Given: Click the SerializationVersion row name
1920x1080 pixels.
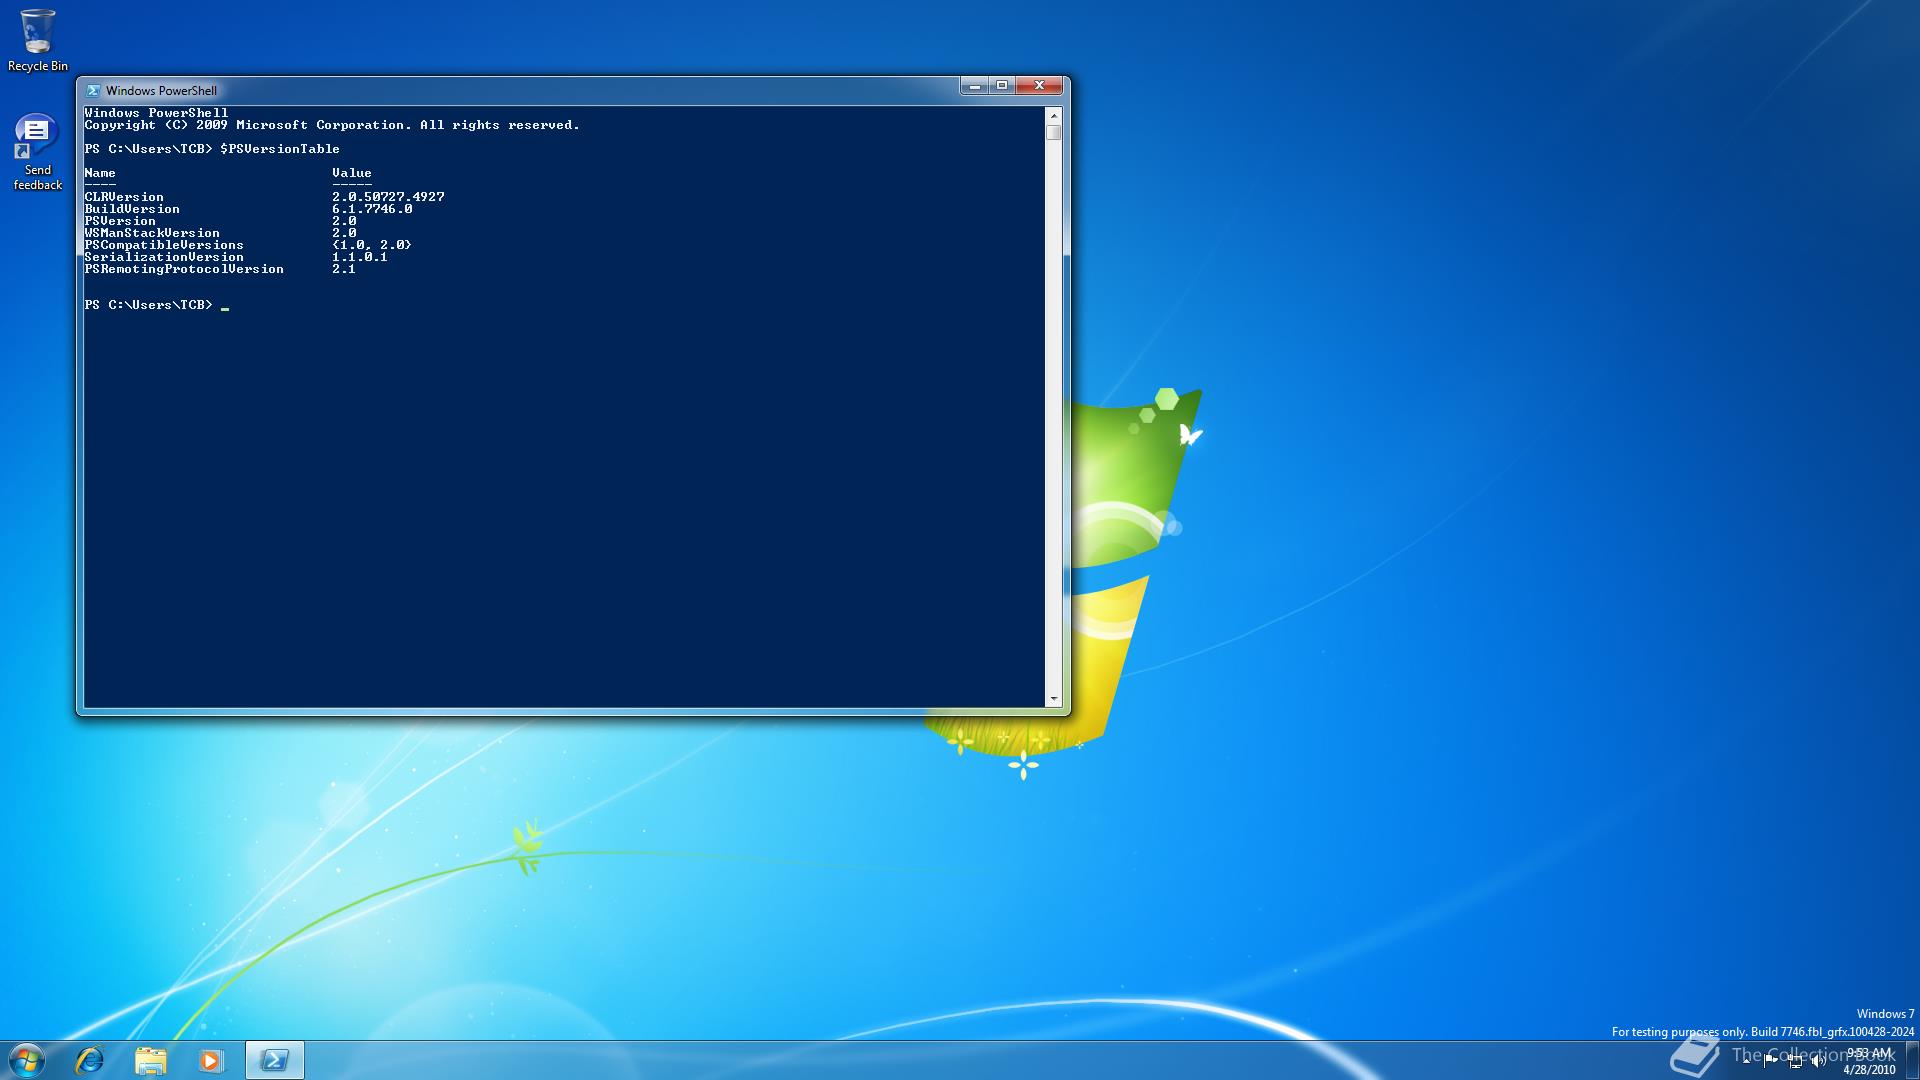Looking at the screenshot, I should coord(164,257).
